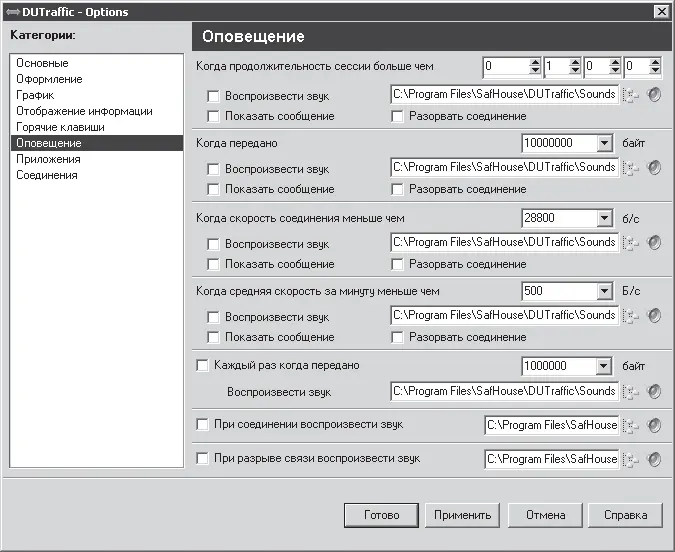The image size is (675, 552).
Task: Click the 'Готово' button
Action: tap(381, 515)
